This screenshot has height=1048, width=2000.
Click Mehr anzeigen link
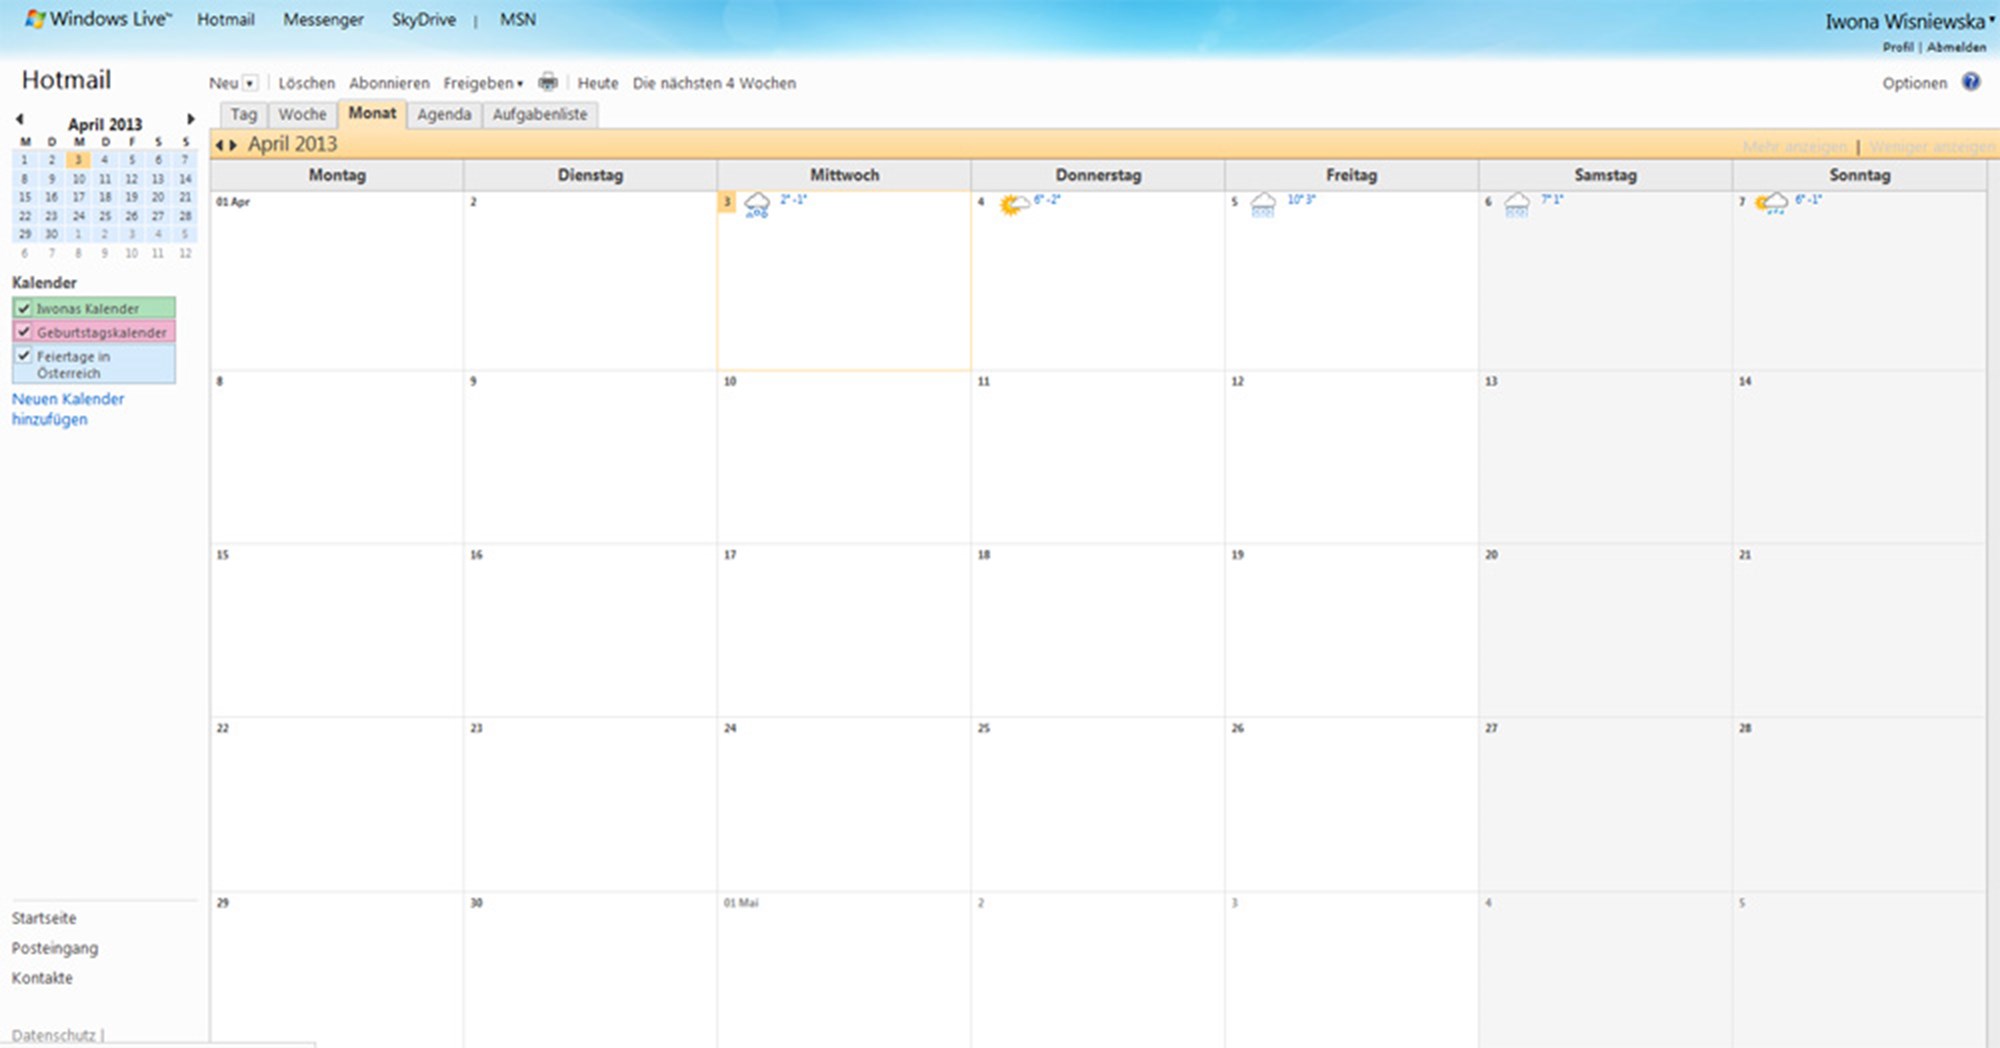1794,147
